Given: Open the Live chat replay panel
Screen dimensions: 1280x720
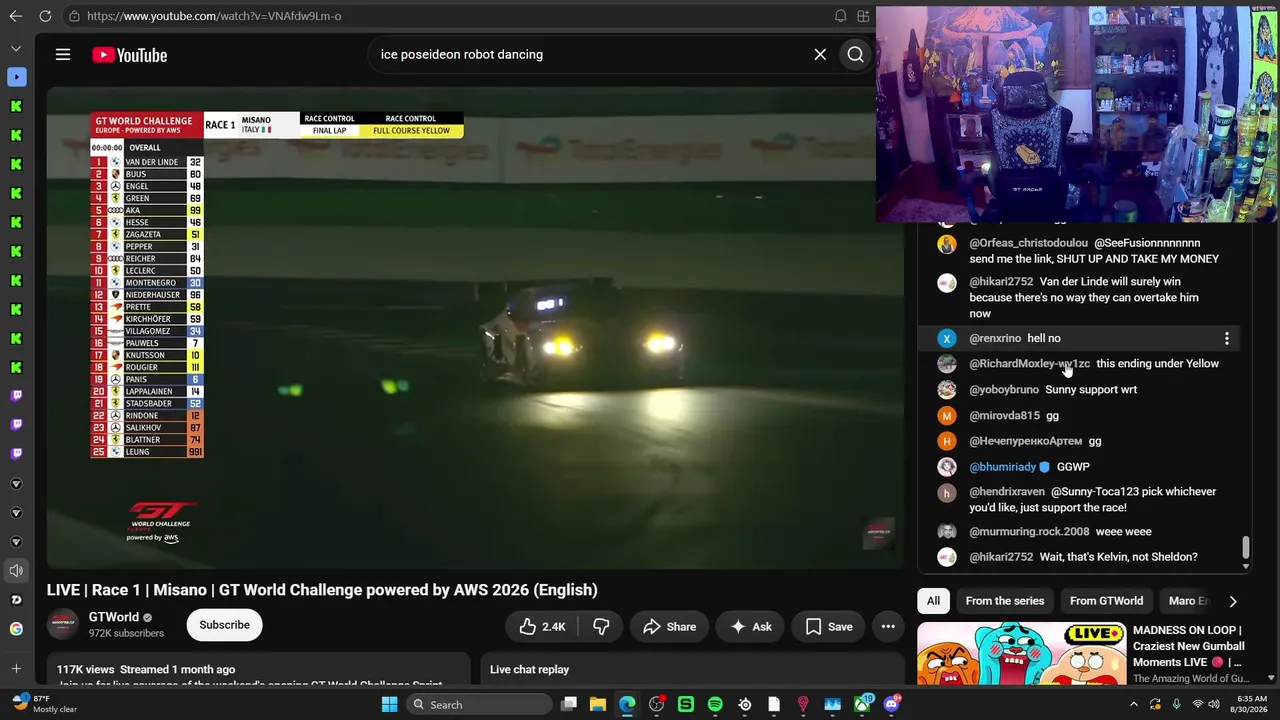Looking at the screenshot, I should click(692, 669).
